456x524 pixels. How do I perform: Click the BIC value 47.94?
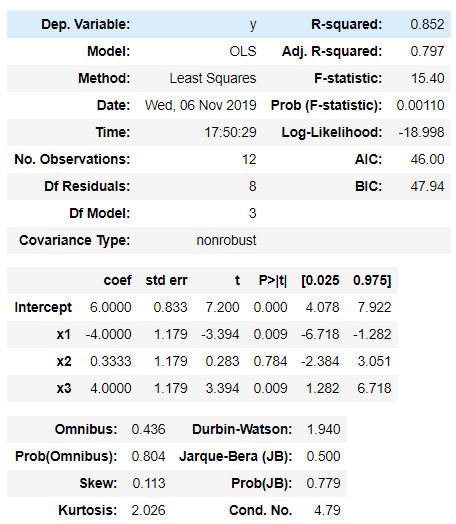click(428, 186)
